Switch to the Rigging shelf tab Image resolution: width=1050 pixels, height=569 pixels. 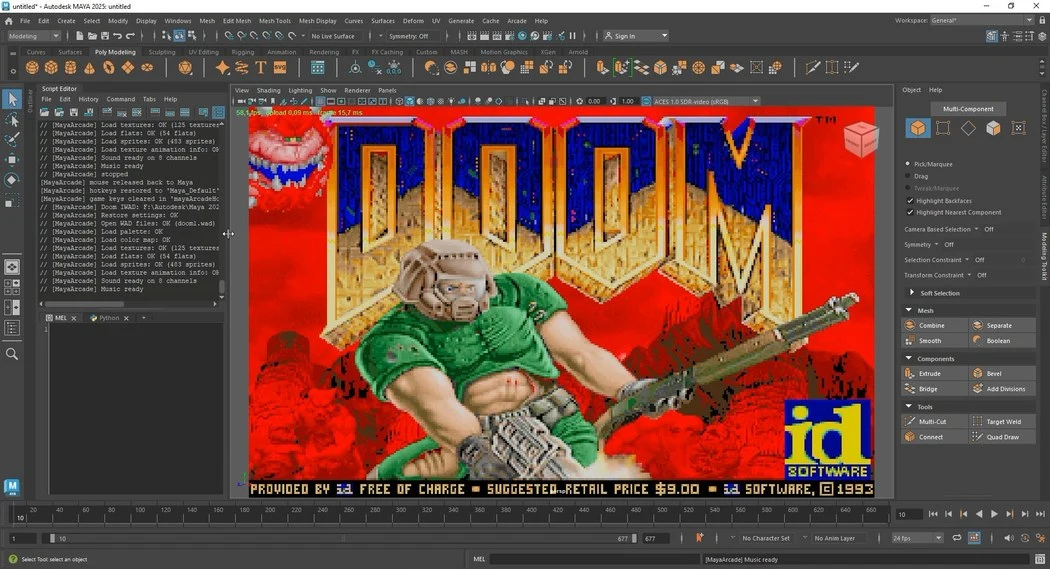242,52
